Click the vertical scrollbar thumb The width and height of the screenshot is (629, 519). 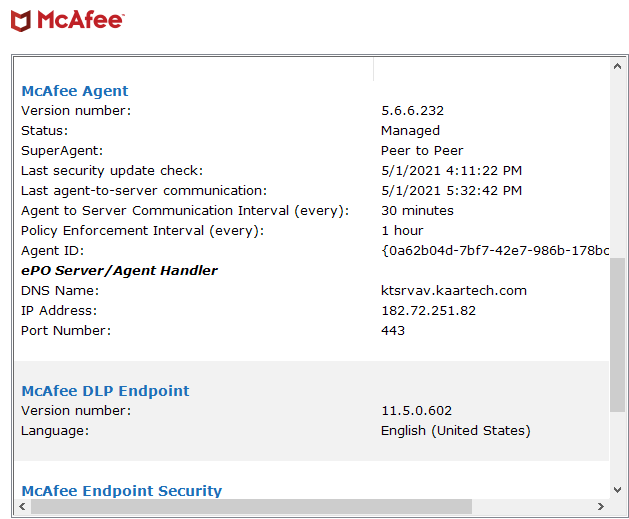pos(617,335)
